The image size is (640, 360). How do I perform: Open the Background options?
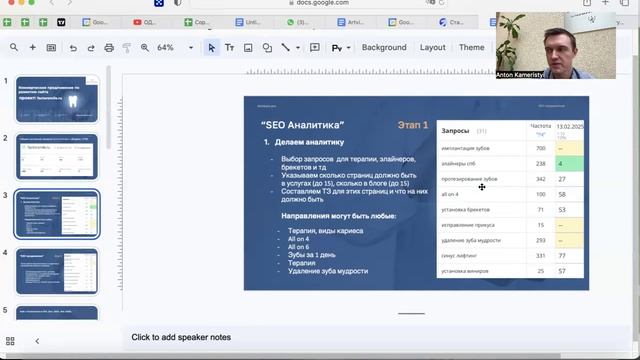pyautogui.click(x=384, y=47)
